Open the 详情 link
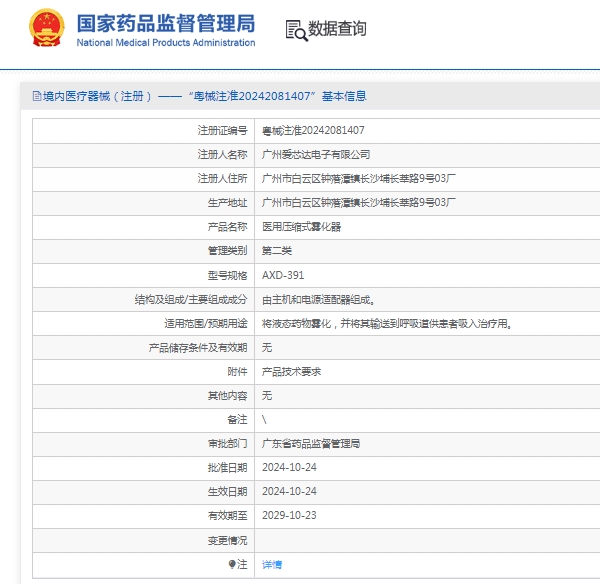600x584 pixels. tap(272, 564)
